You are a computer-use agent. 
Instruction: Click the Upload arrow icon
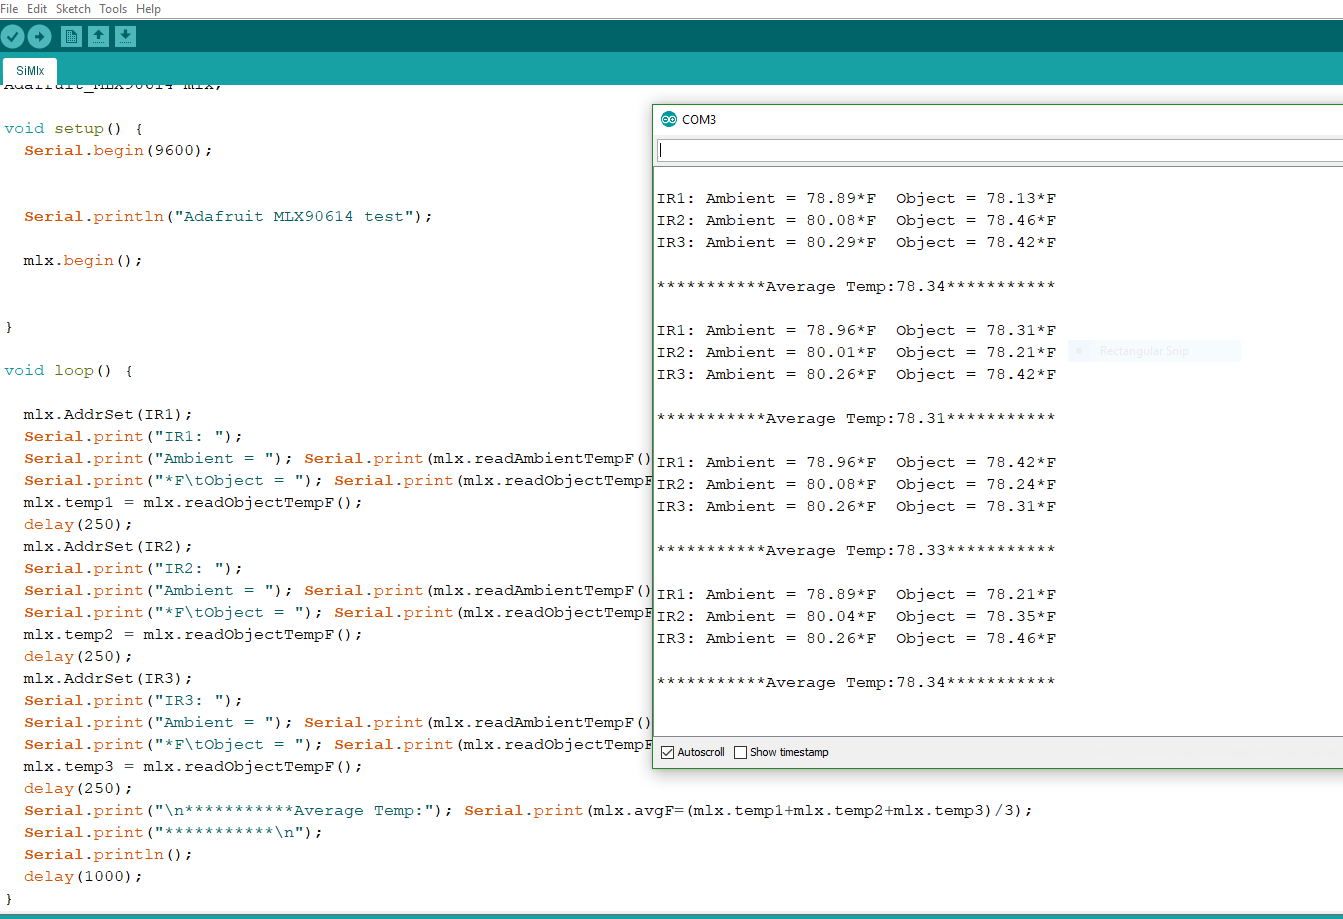[x=39, y=37]
